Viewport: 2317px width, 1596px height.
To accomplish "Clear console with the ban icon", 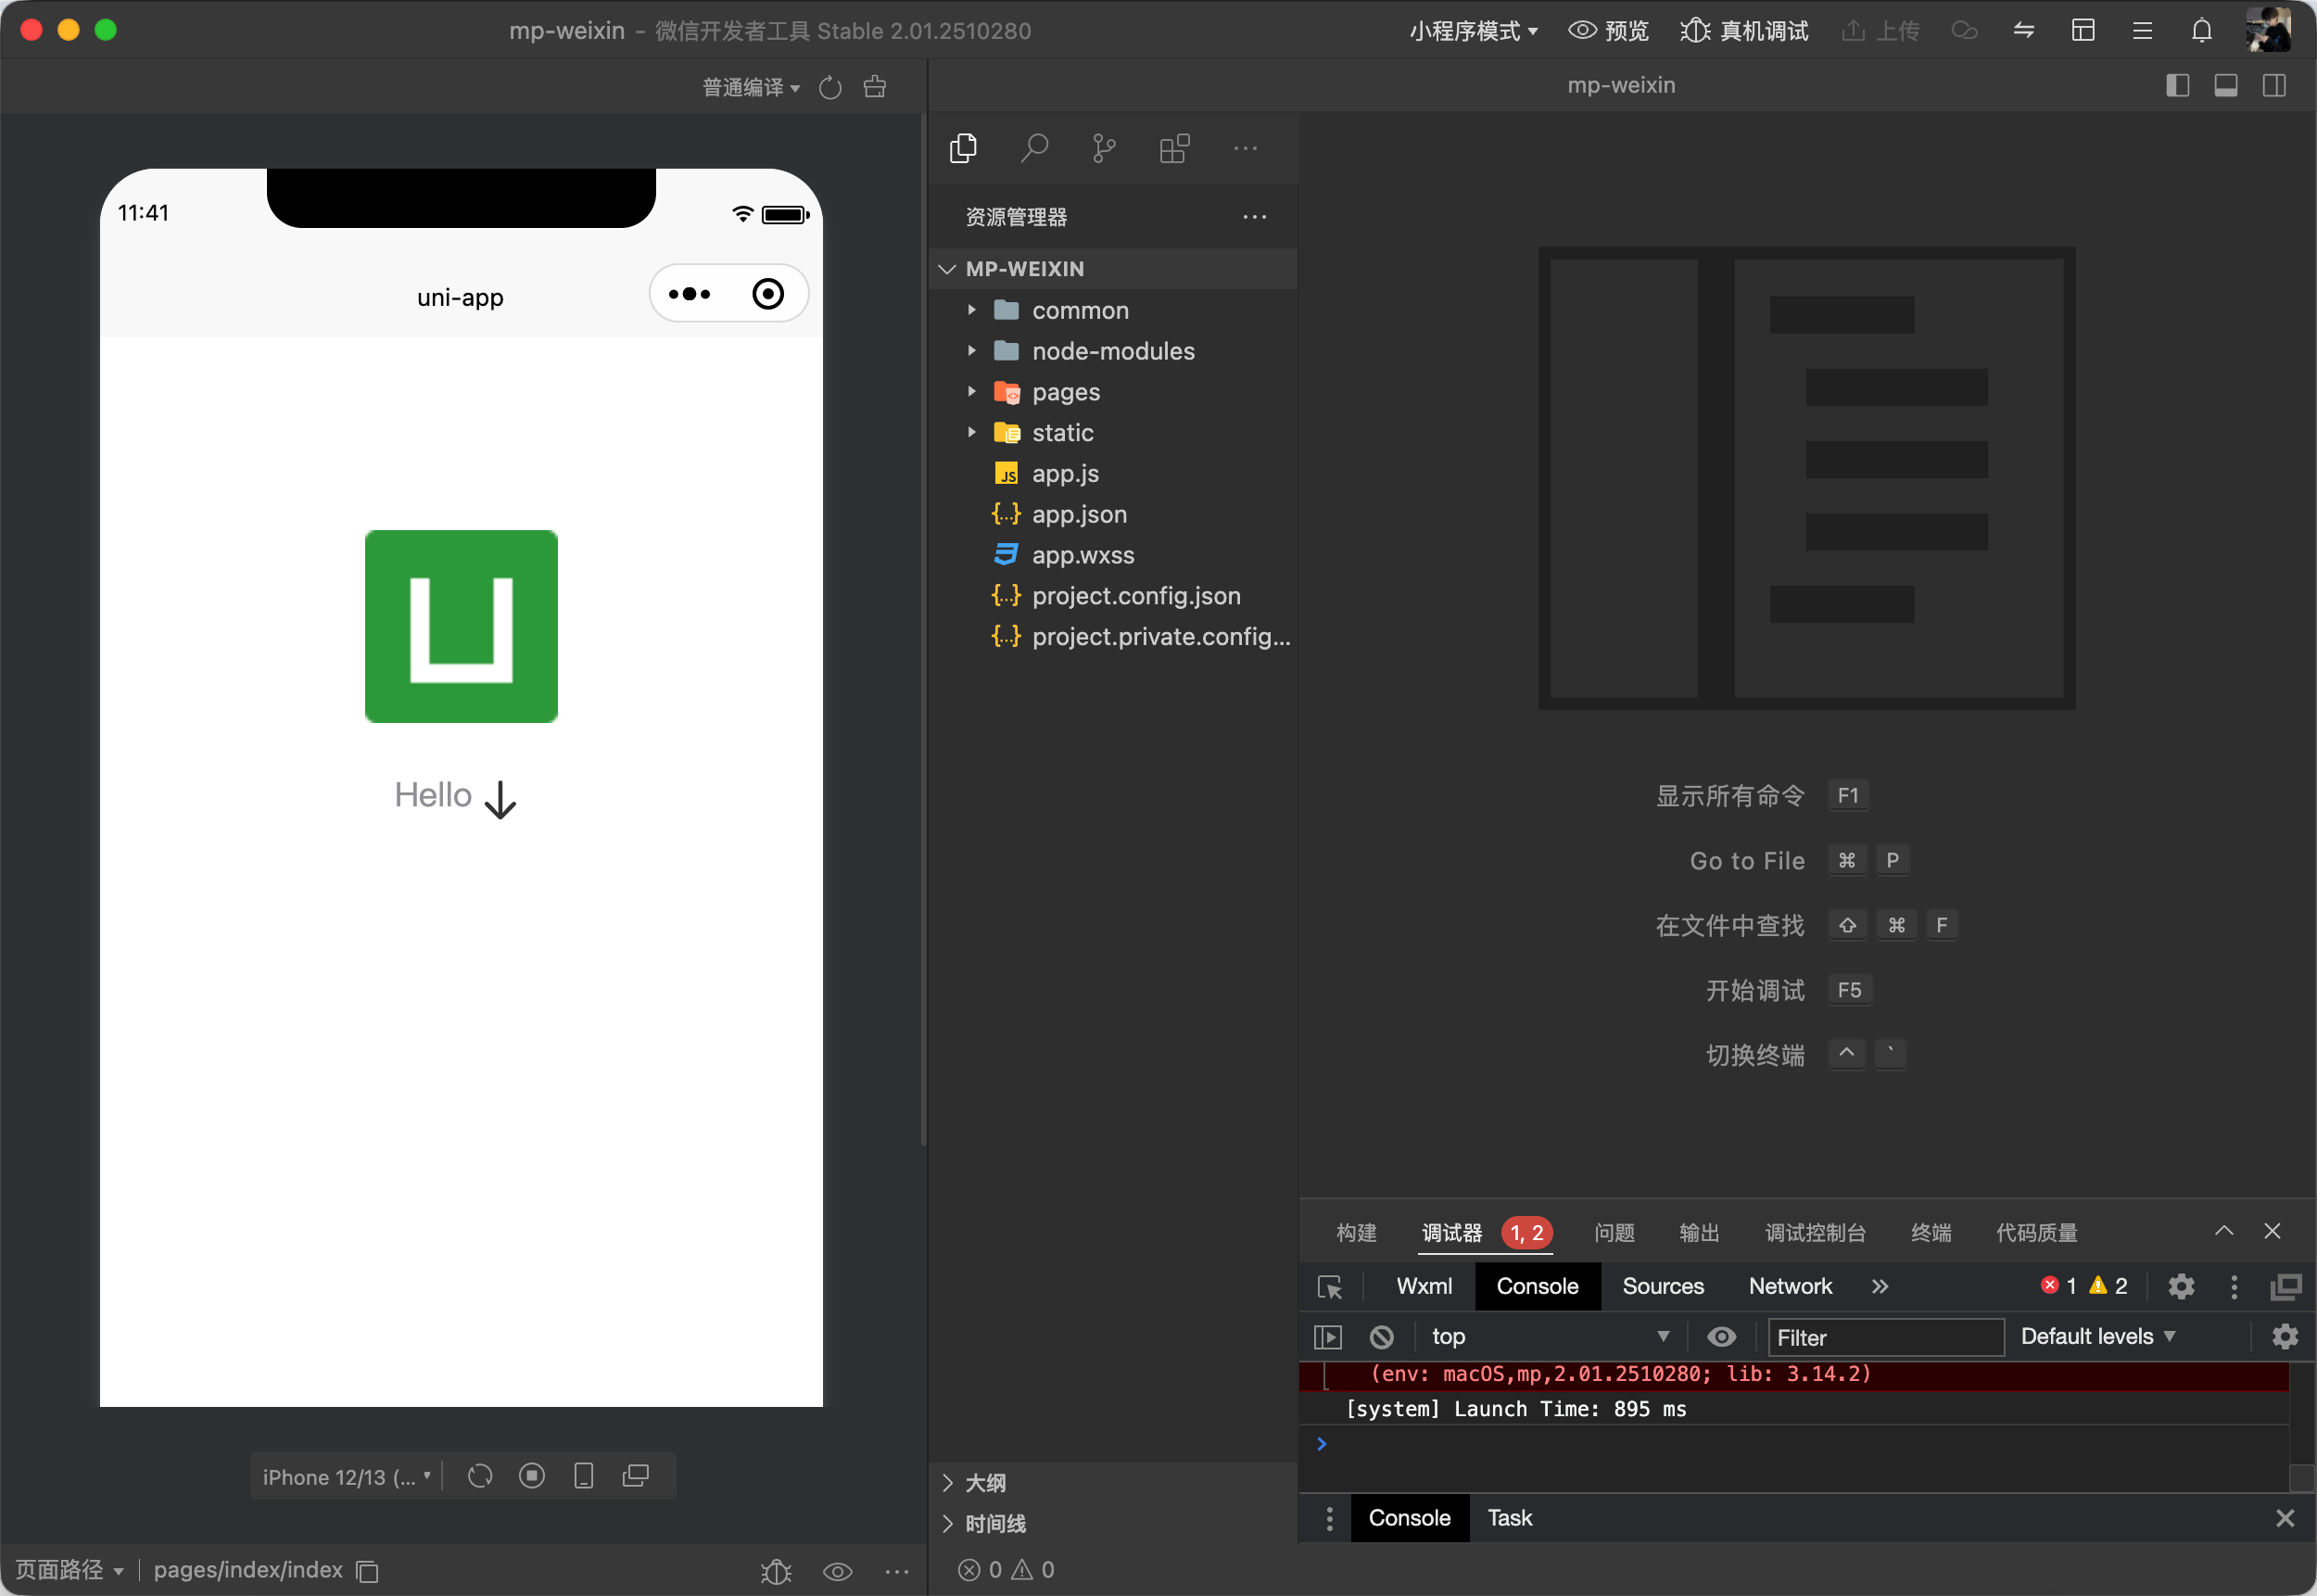I will click(x=1382, y=1337).
